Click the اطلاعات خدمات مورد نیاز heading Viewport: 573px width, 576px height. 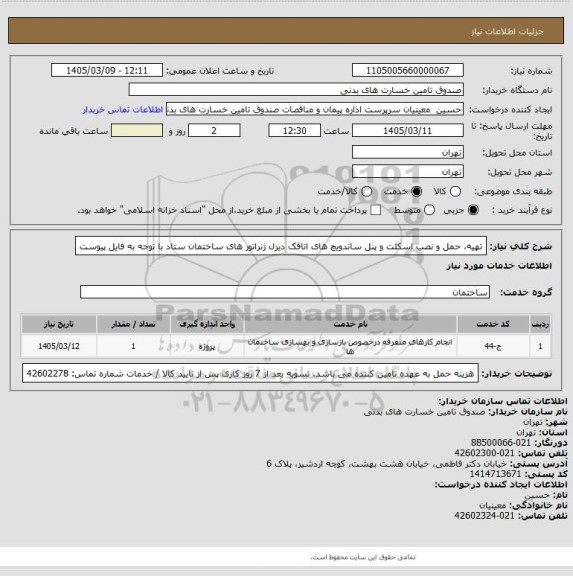(499, 266)
